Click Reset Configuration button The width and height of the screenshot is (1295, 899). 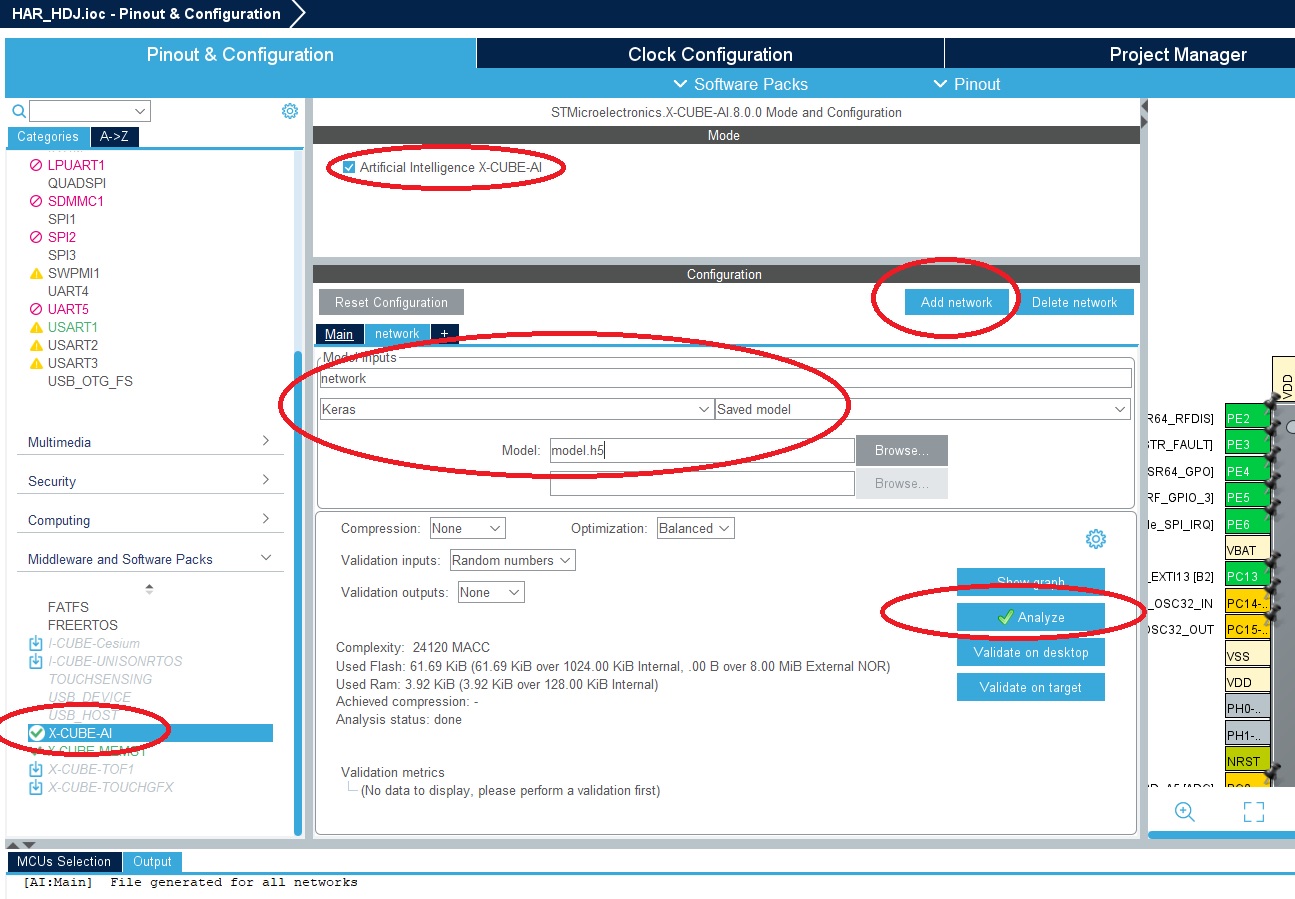(391, 302)
